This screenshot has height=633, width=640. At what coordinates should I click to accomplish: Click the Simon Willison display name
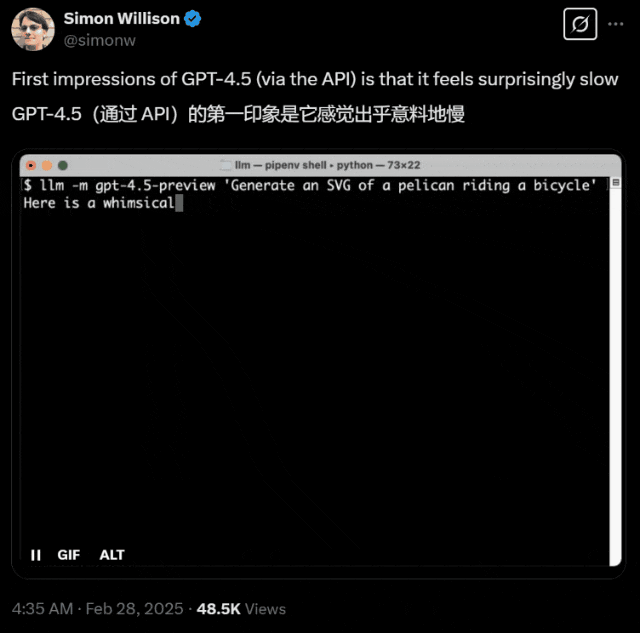[x=122, y=18]
